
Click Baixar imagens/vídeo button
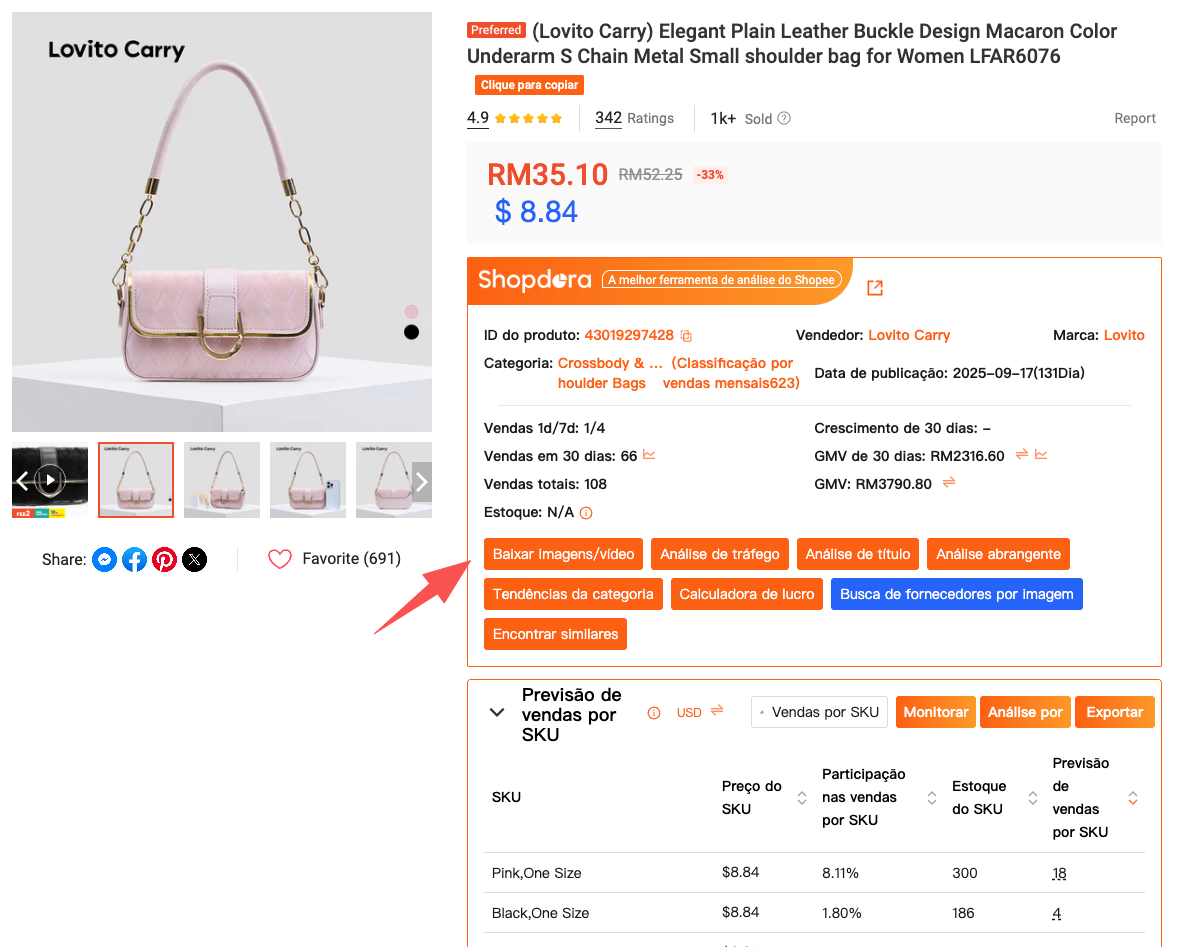click(x=563, y=554)
